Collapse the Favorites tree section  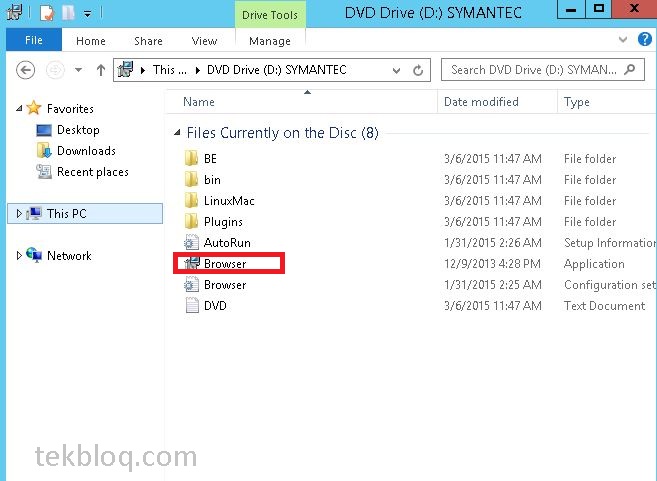click(x=19, y=109)
